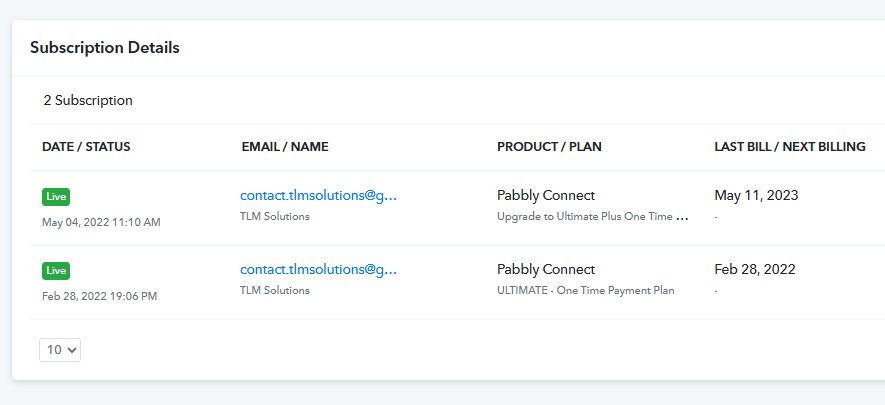Click the EMAIL / NAME column header
Screen dimensions: 885x405
[x=285, y=147]
